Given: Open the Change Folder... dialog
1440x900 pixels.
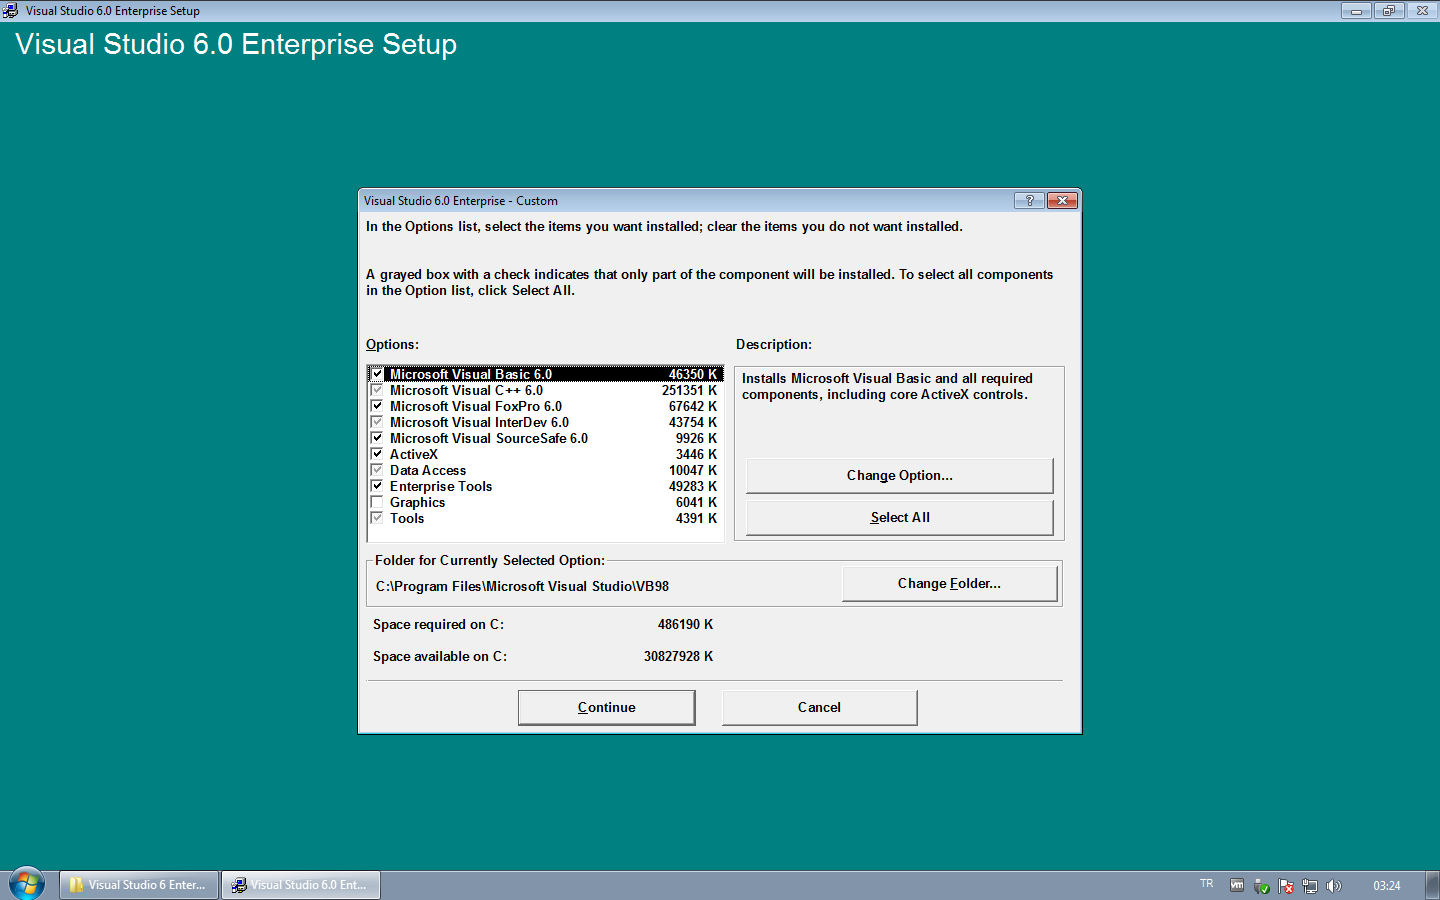Looking at the screenshot, I should (948, 584).
